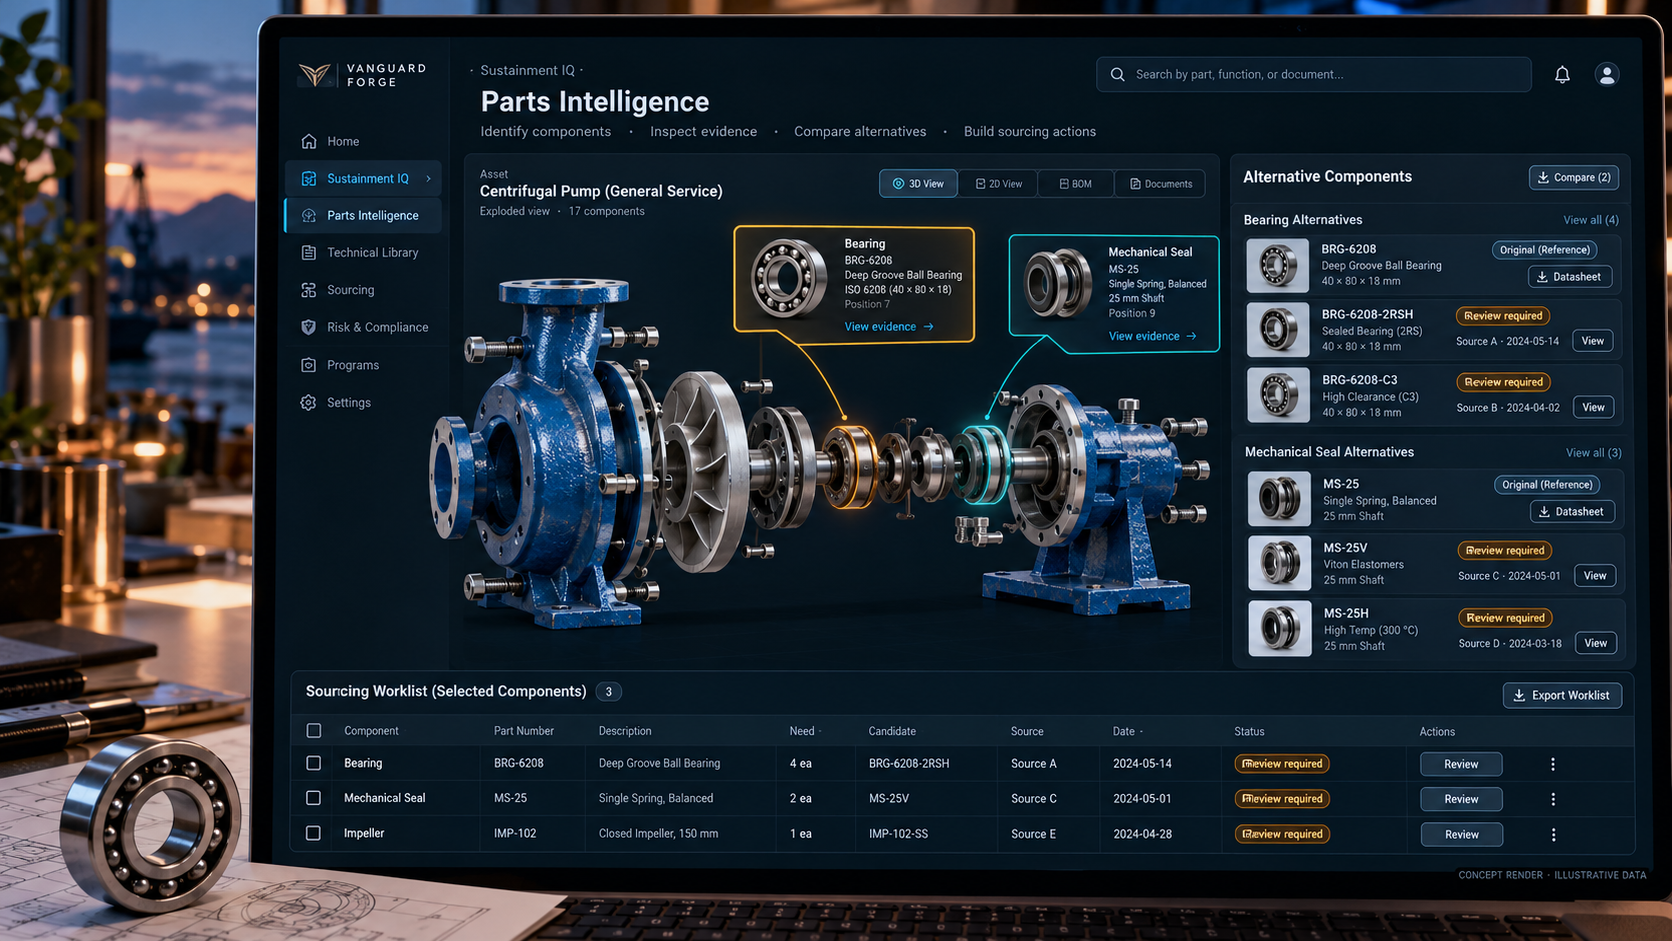The width and height of the screenshot is (1672, 941).
Task: Expand View all (4) bearing alternatives
Action: pyautogui.click(x=1590, y=220)
